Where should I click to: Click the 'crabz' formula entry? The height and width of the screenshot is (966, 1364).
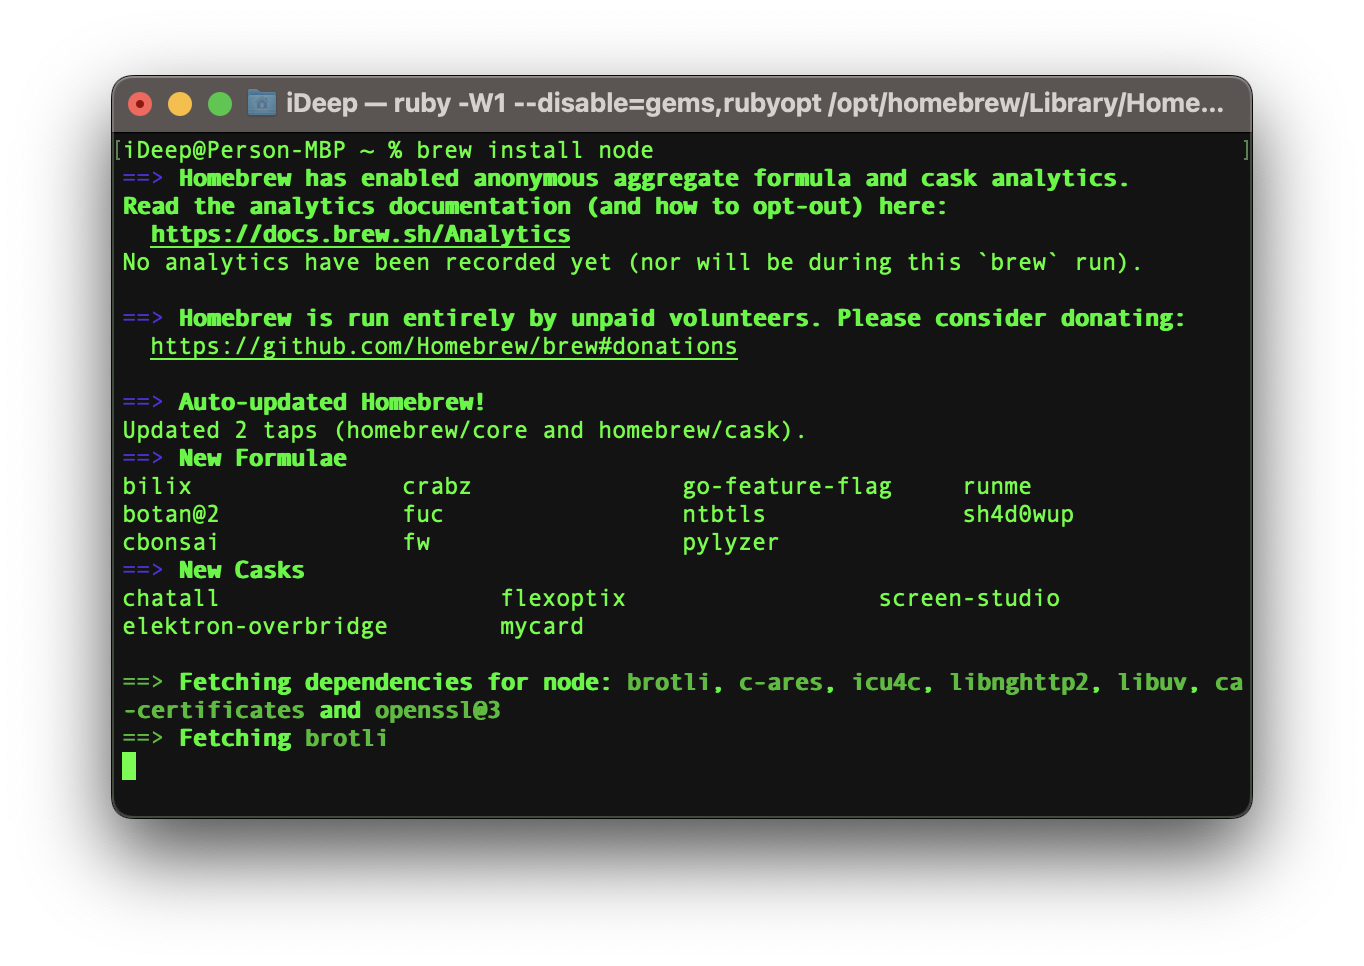coord(436,487)
